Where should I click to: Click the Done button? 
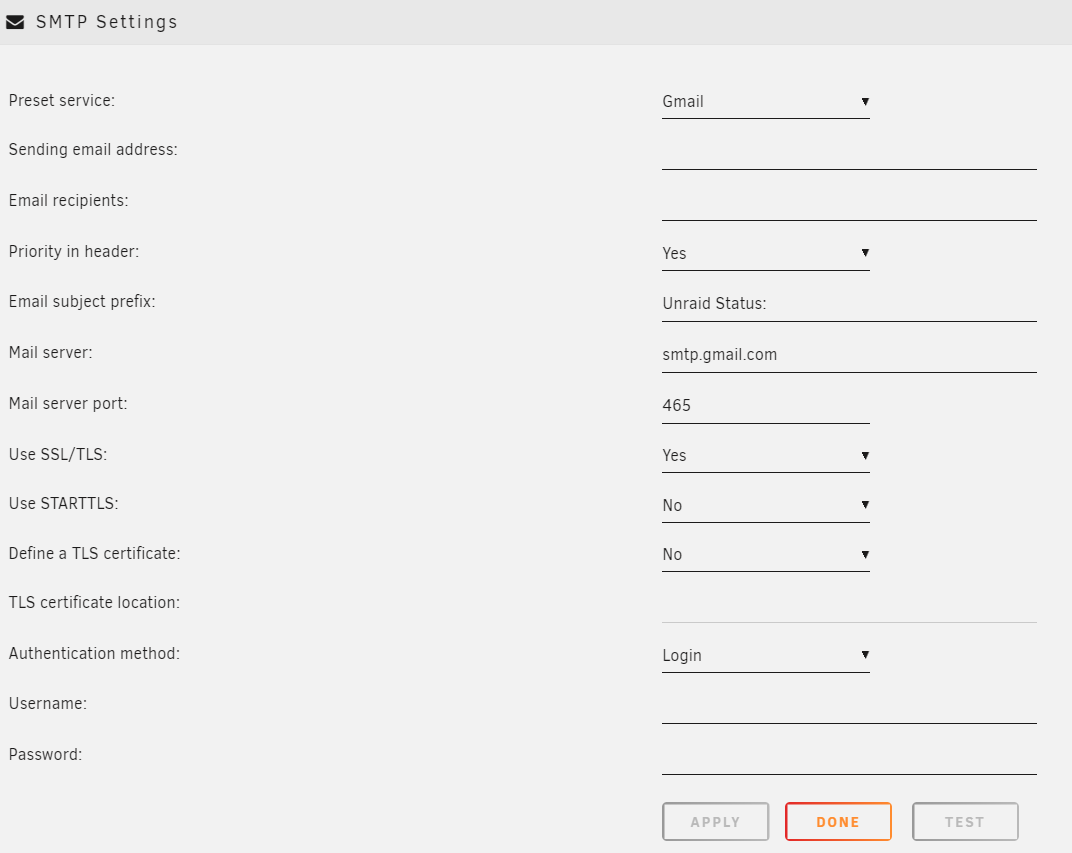click(x=838, y=822)
